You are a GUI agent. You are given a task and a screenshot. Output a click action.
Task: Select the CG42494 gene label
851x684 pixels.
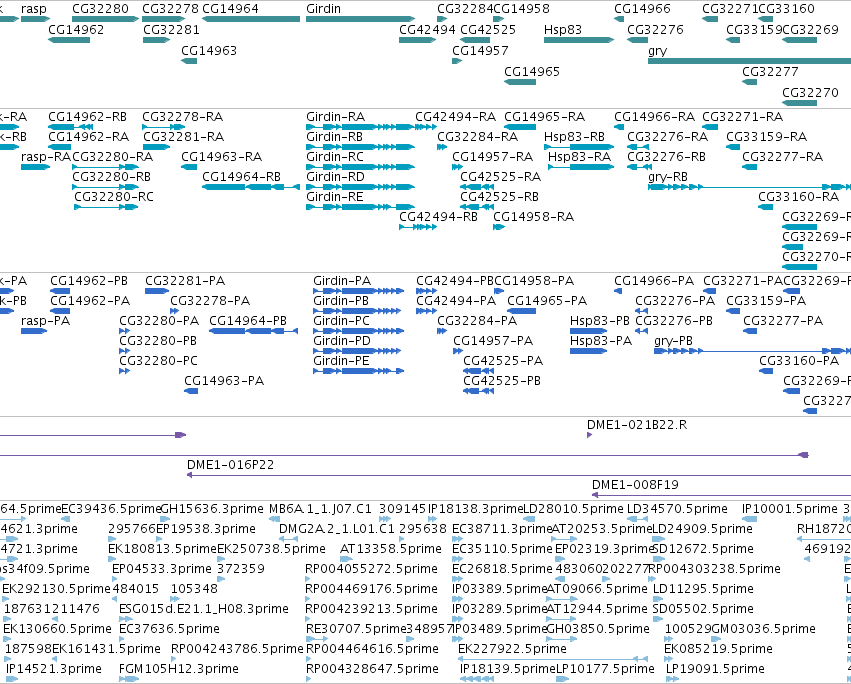427,30
